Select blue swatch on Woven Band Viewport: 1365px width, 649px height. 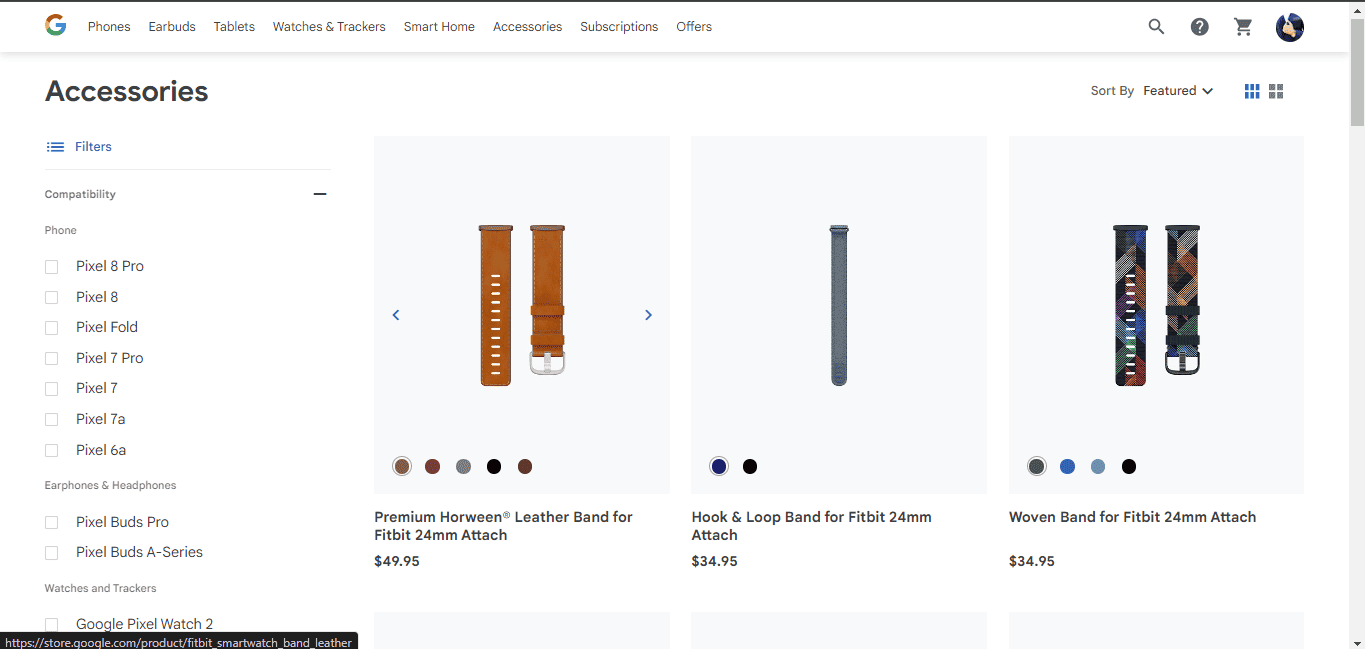point(1067,466)
